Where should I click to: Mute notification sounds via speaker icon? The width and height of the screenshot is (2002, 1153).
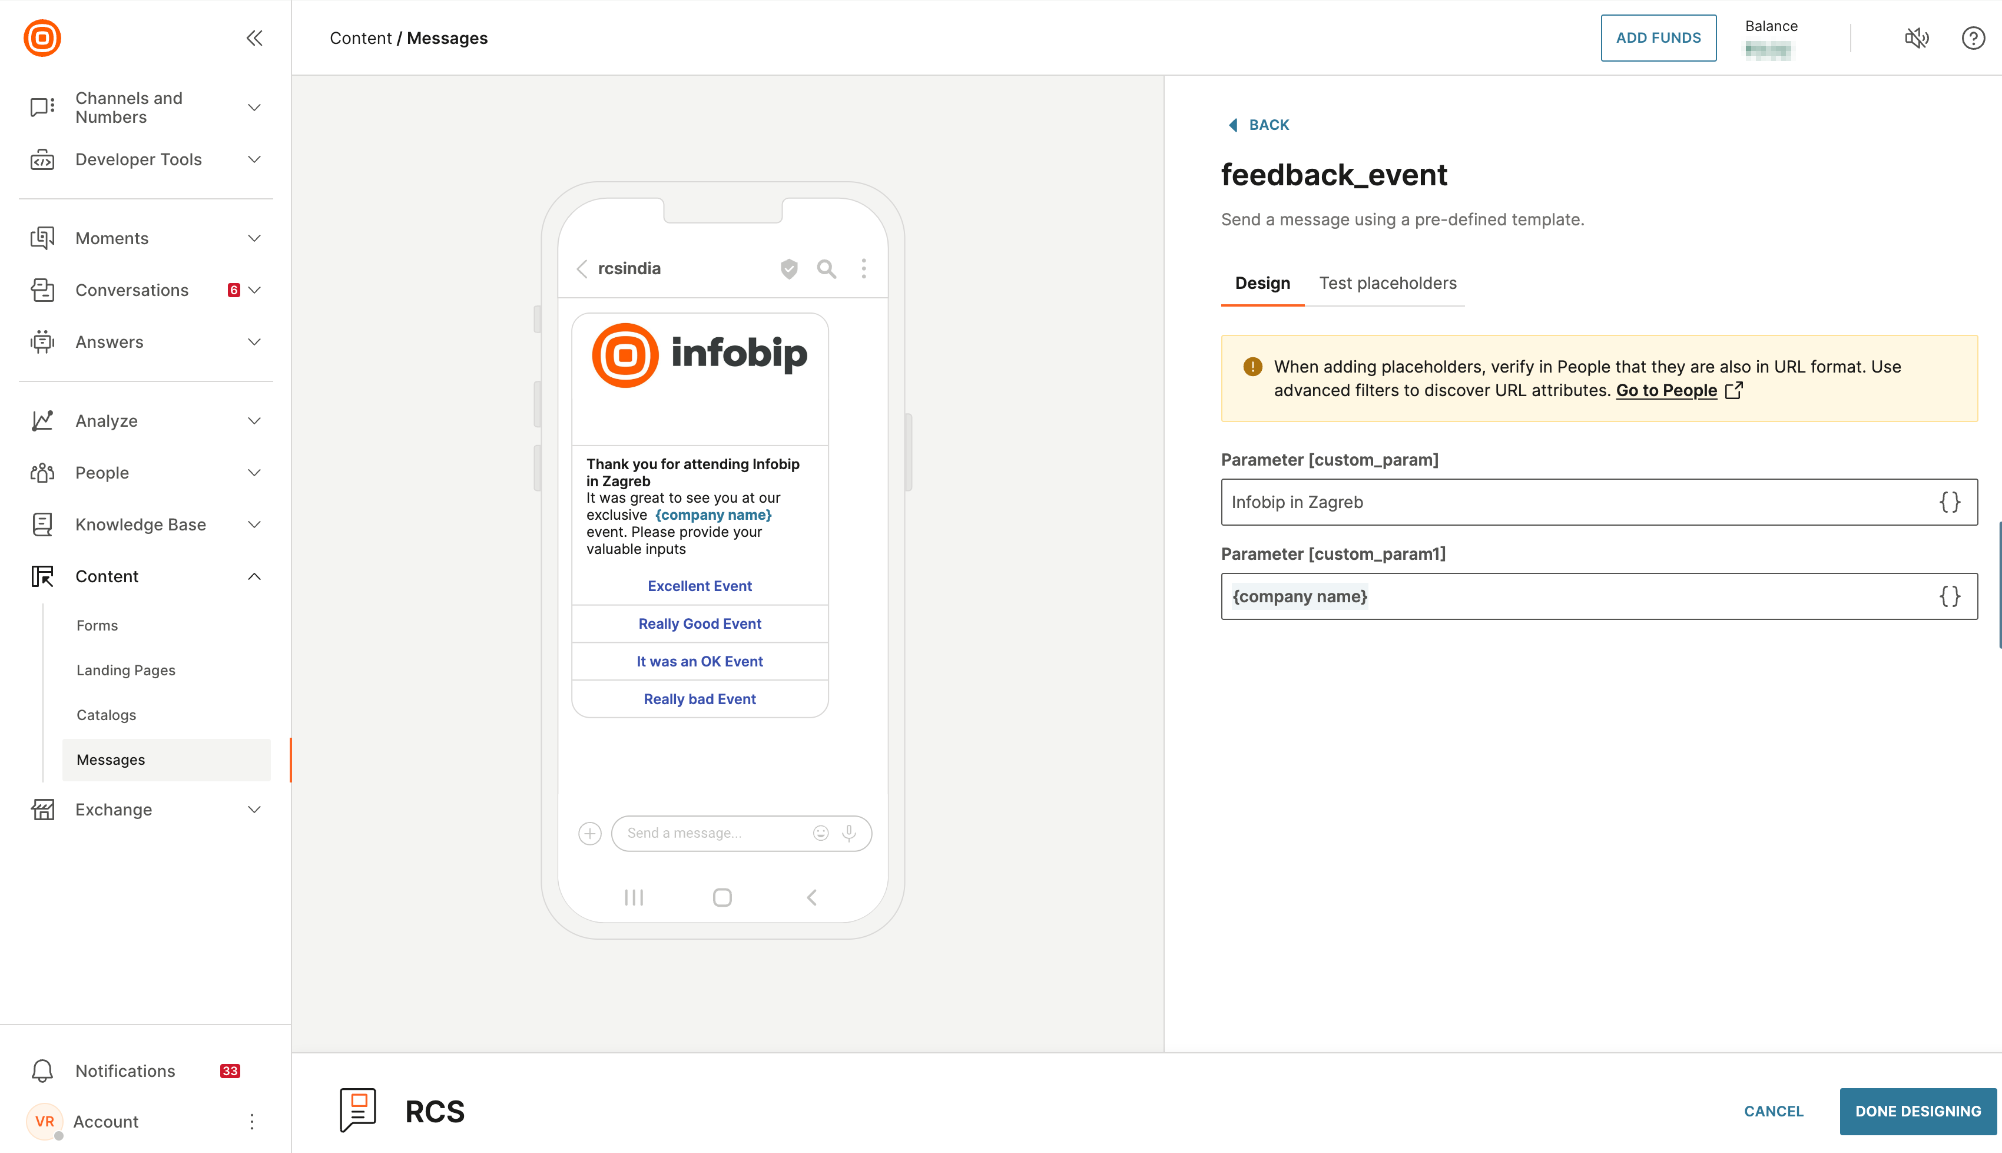[1917, 37]
